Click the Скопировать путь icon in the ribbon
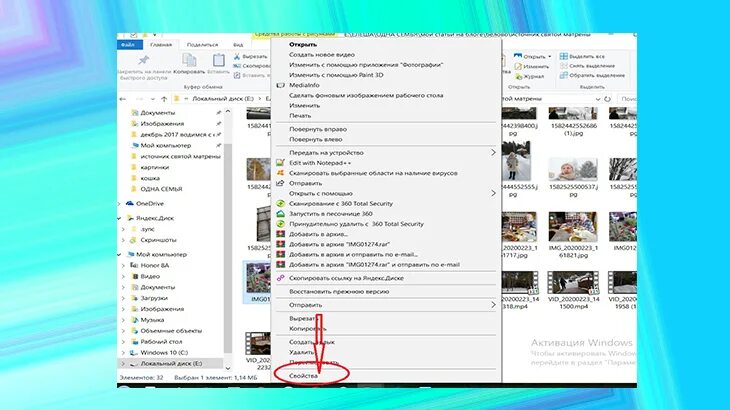Image resolution: width=730 pixels, height=410 pixels. (x=237, y=66)
